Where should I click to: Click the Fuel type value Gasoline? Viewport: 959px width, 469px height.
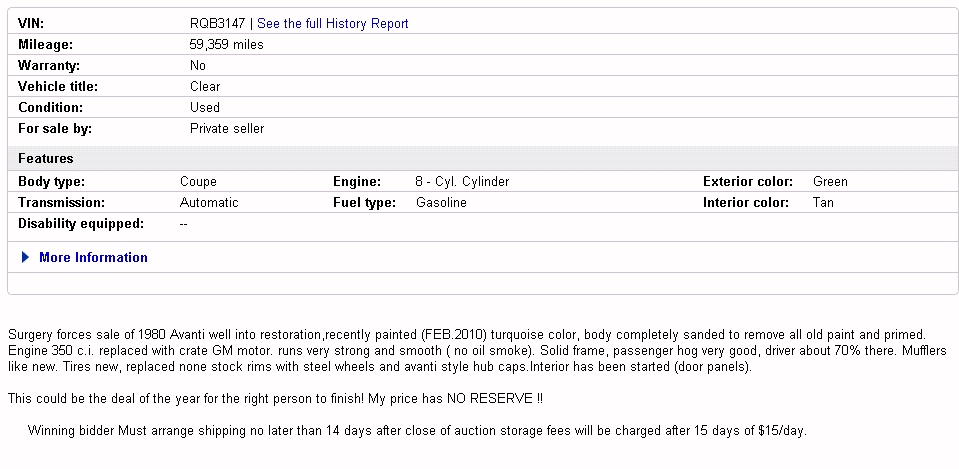coord(441,202)
